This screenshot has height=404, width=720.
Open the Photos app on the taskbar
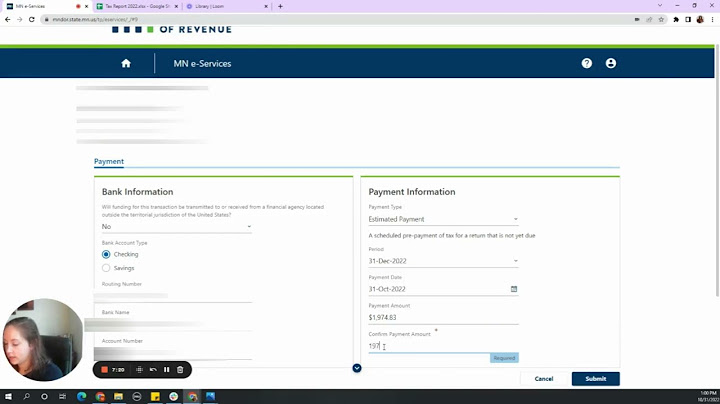click(x=210, y=396)
